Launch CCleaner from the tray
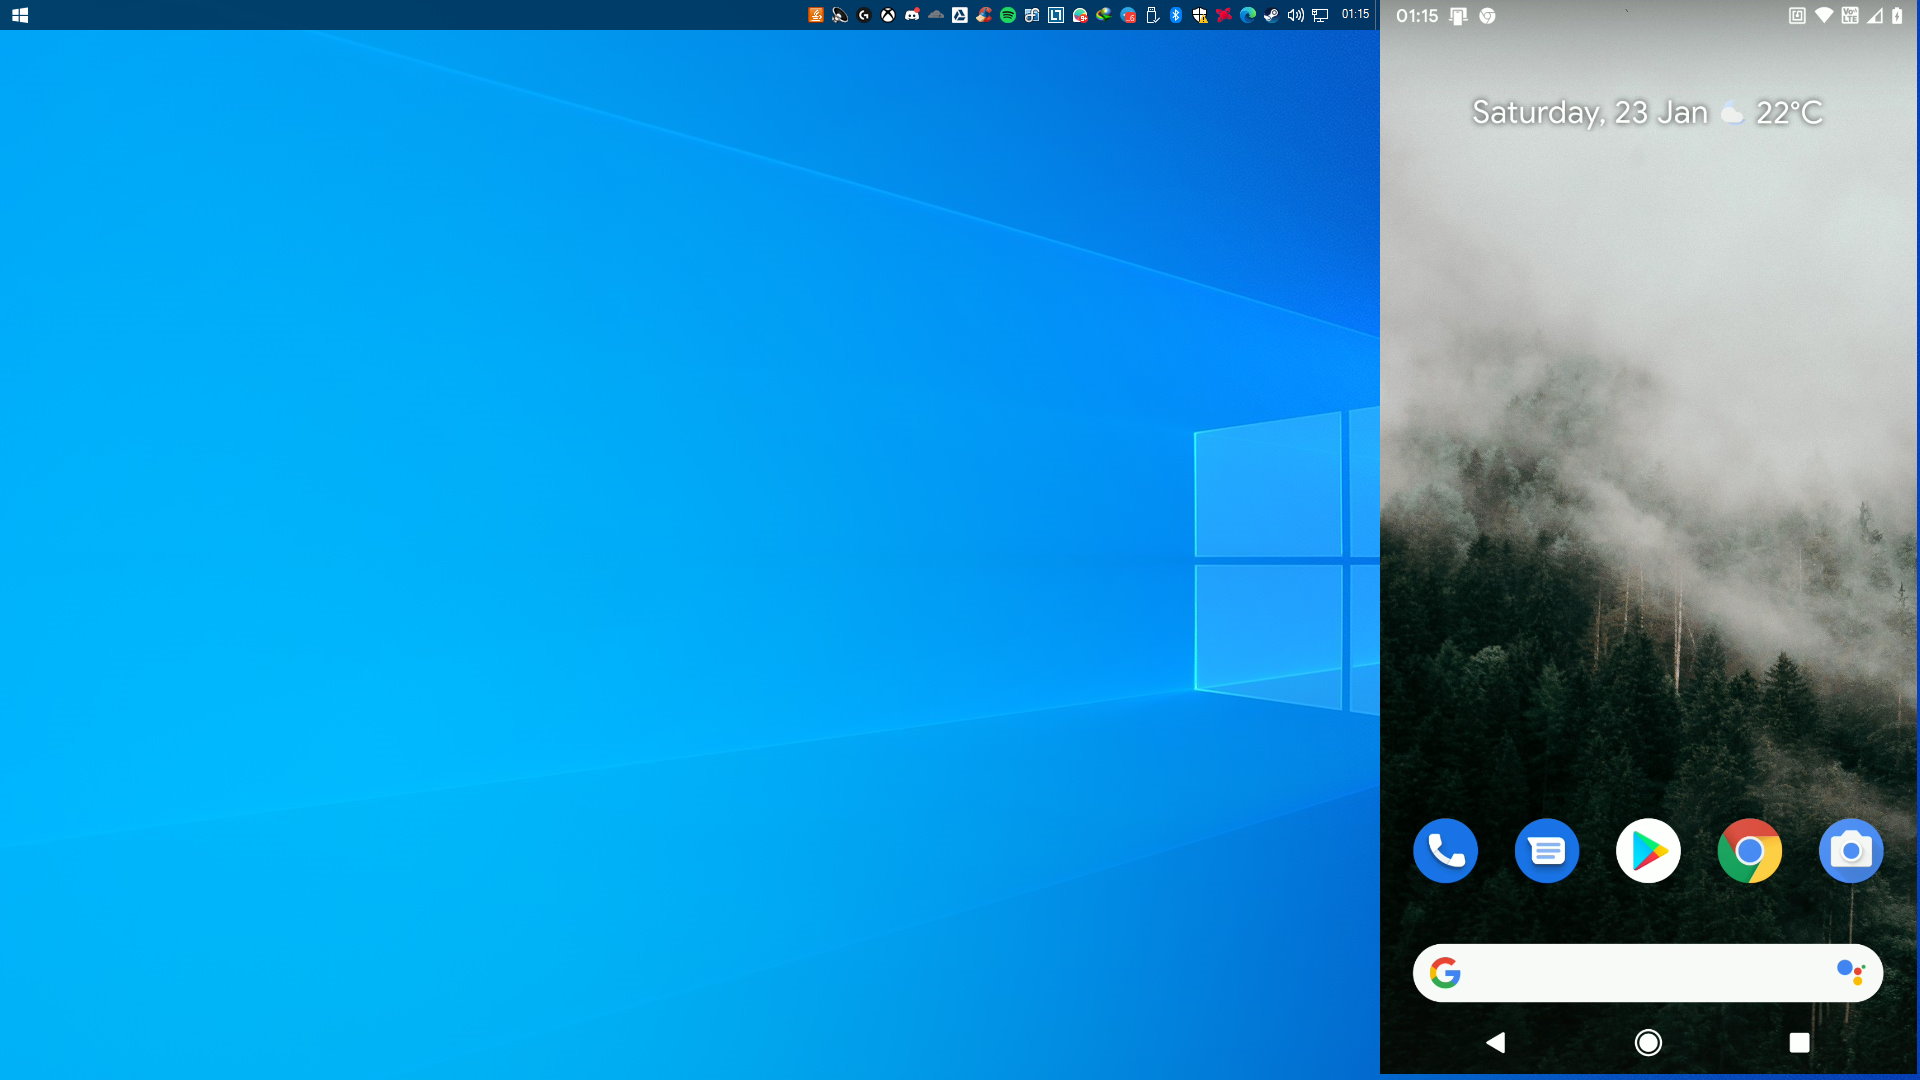The image size is (1920, 1080). coord(984,15)
